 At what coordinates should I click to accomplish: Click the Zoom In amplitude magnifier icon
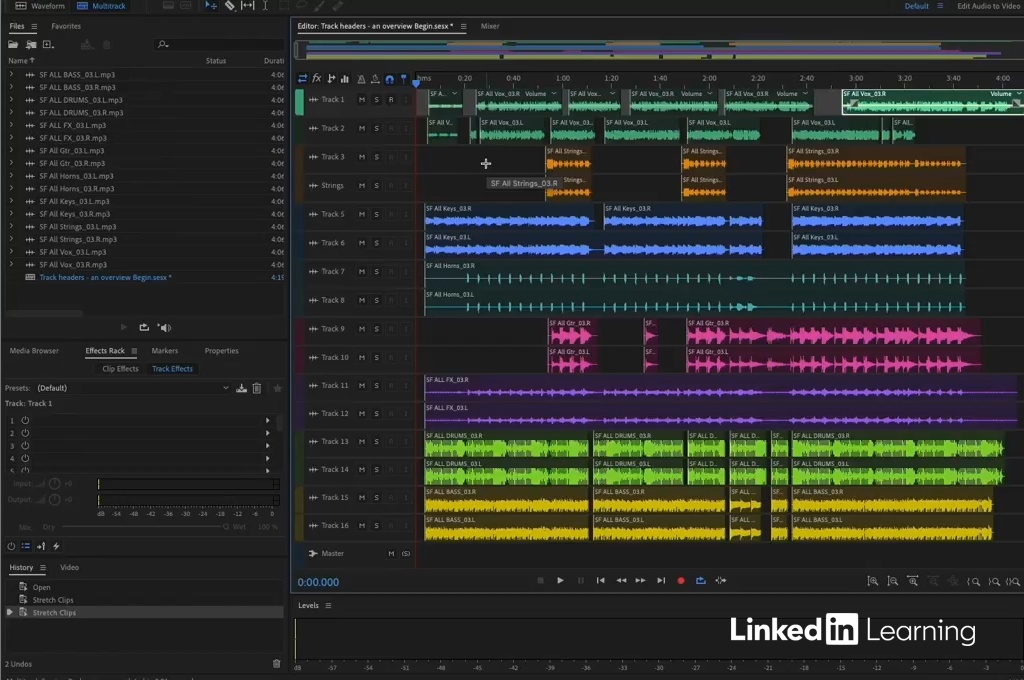[873, 581]
